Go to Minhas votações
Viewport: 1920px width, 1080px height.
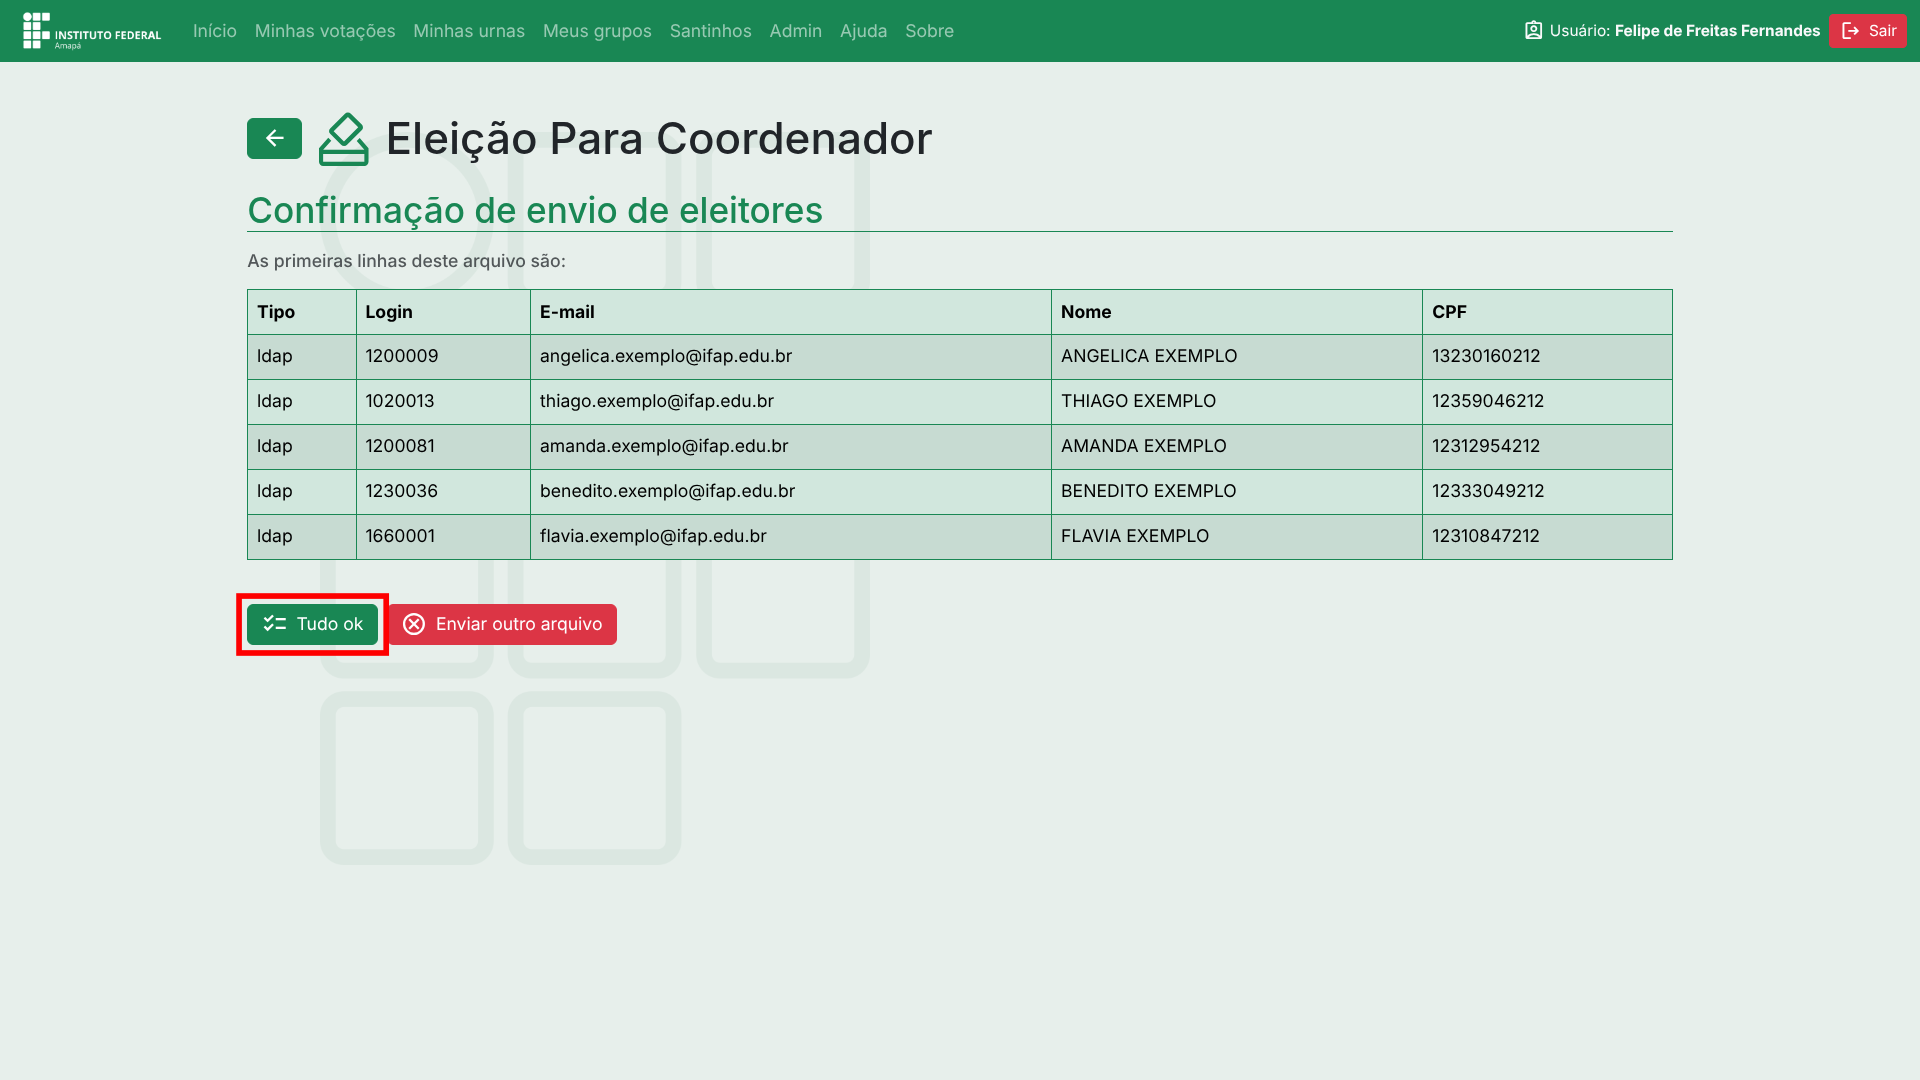point(325,31)
